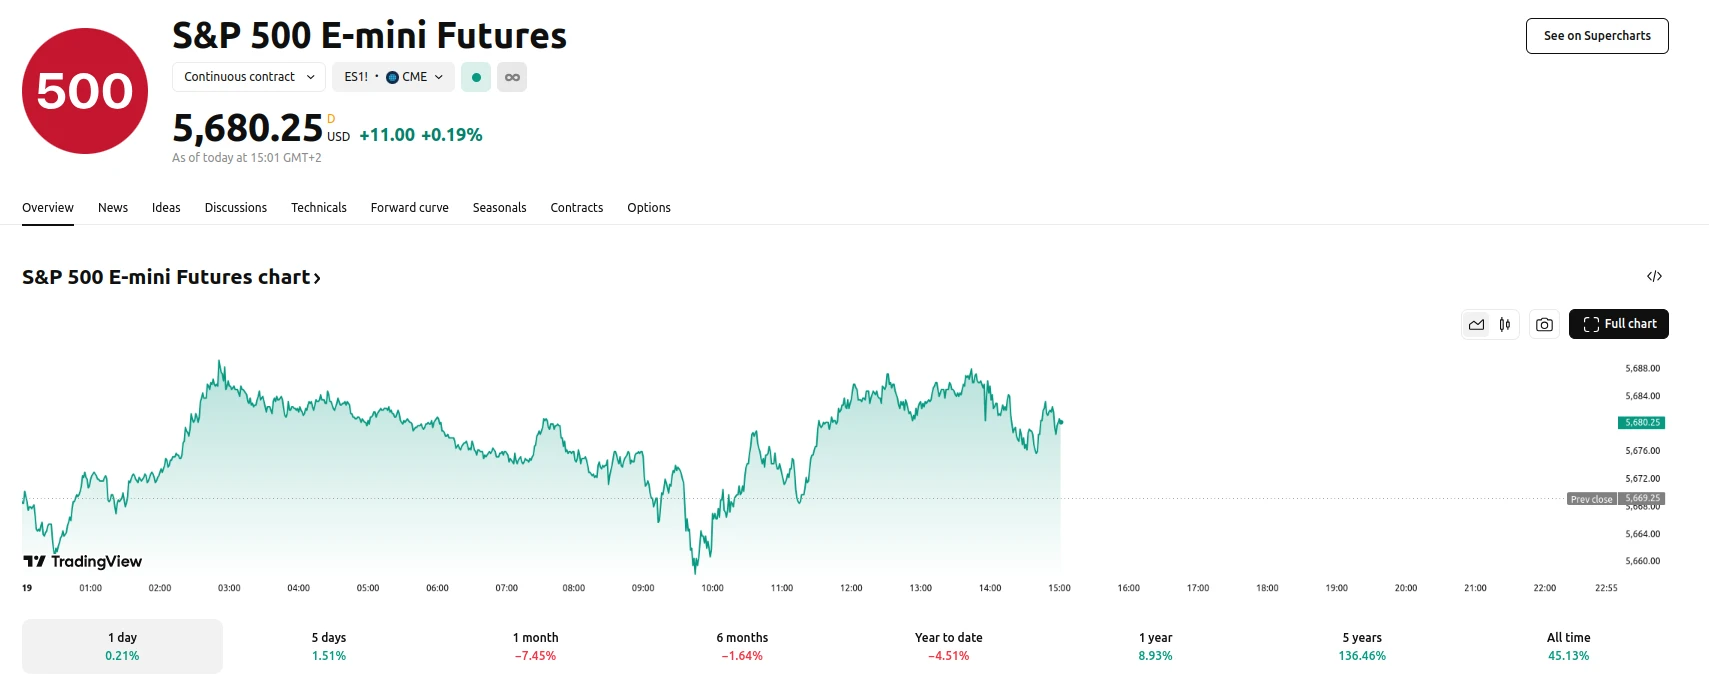Click the green market-open status dot
This screenshot has width=1709, height=690.
pyautogui.click(x=475, y=76)
